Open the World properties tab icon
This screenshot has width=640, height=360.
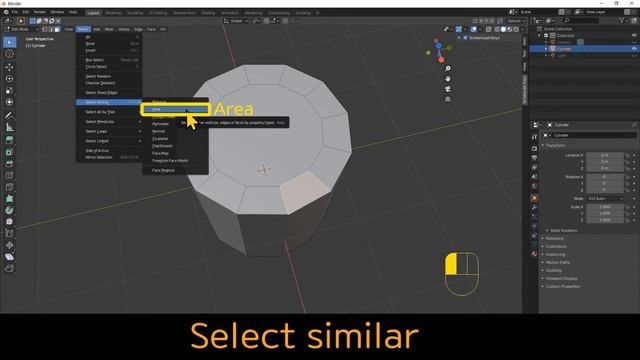coord(534,186)
